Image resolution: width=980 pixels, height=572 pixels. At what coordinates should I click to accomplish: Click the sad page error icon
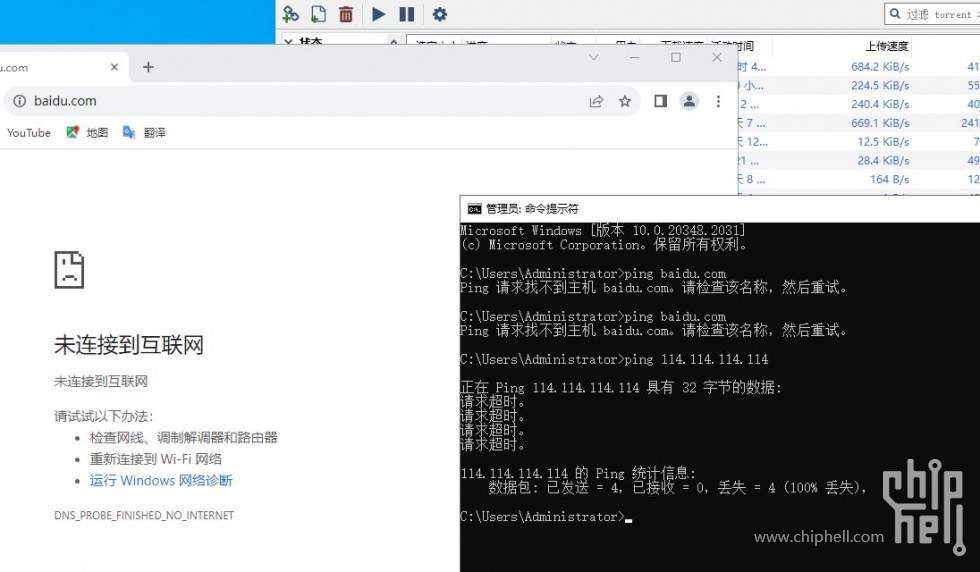click(x=69, y=269)
